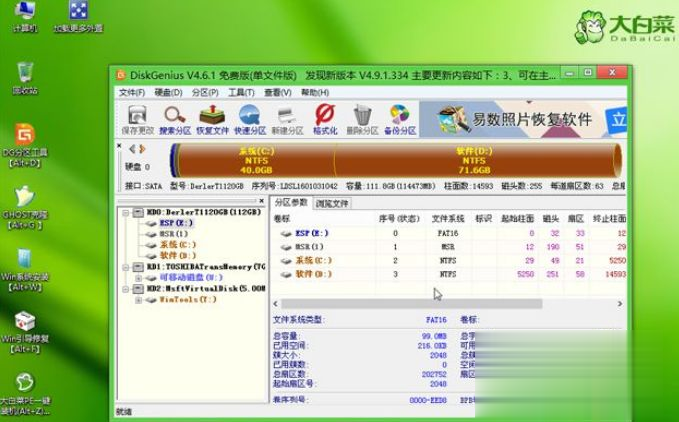The width and height of the screenshot is (679, 422).
Task: Select ESP(E:) in the disk tree
Action: [176, 223]
